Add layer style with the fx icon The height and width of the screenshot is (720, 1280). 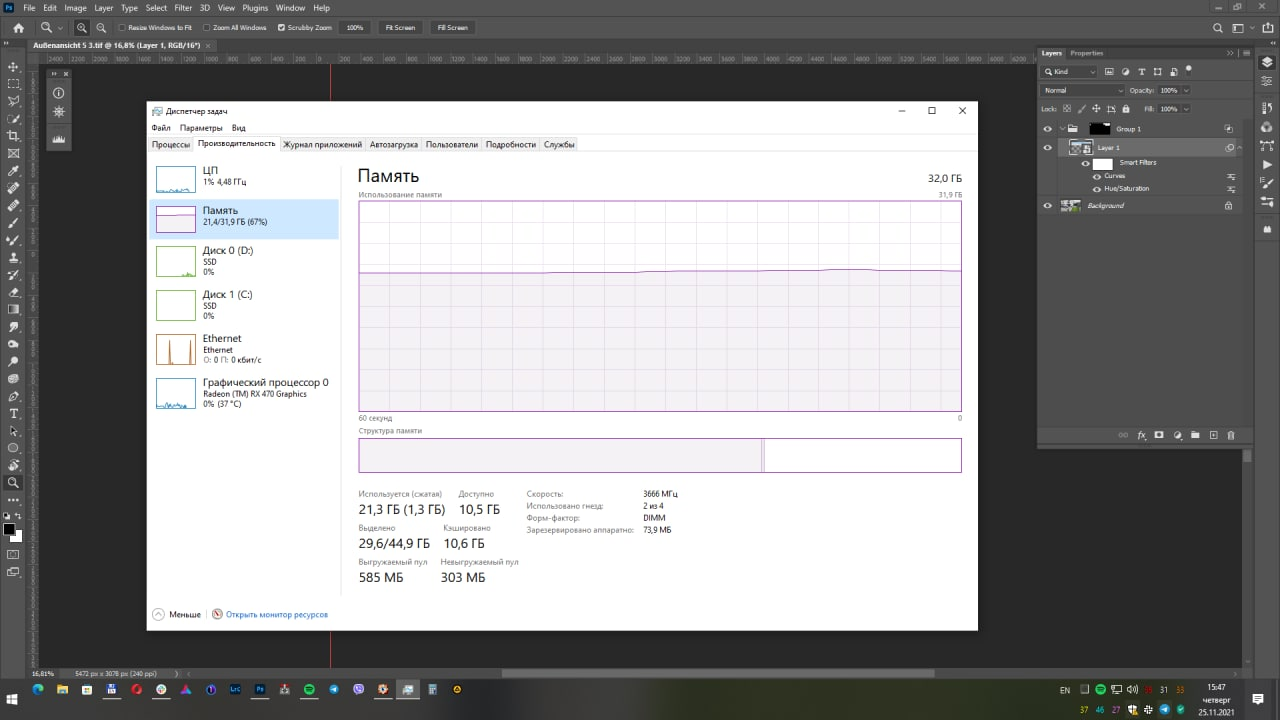tap(1141, 435)
